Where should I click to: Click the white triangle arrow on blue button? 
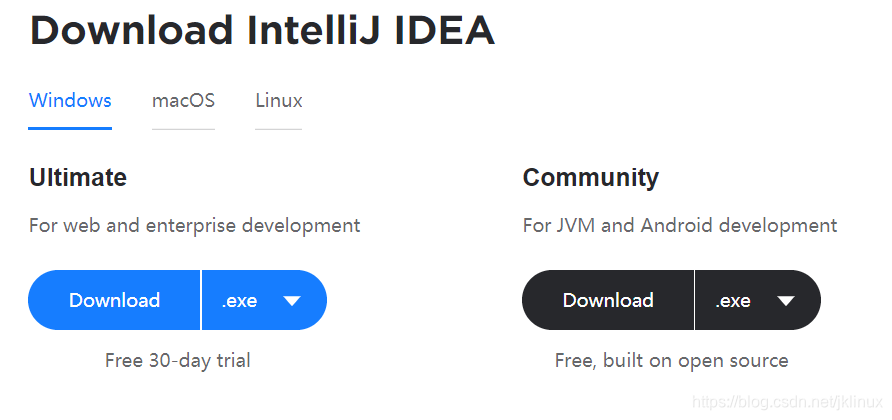[292, 300]
